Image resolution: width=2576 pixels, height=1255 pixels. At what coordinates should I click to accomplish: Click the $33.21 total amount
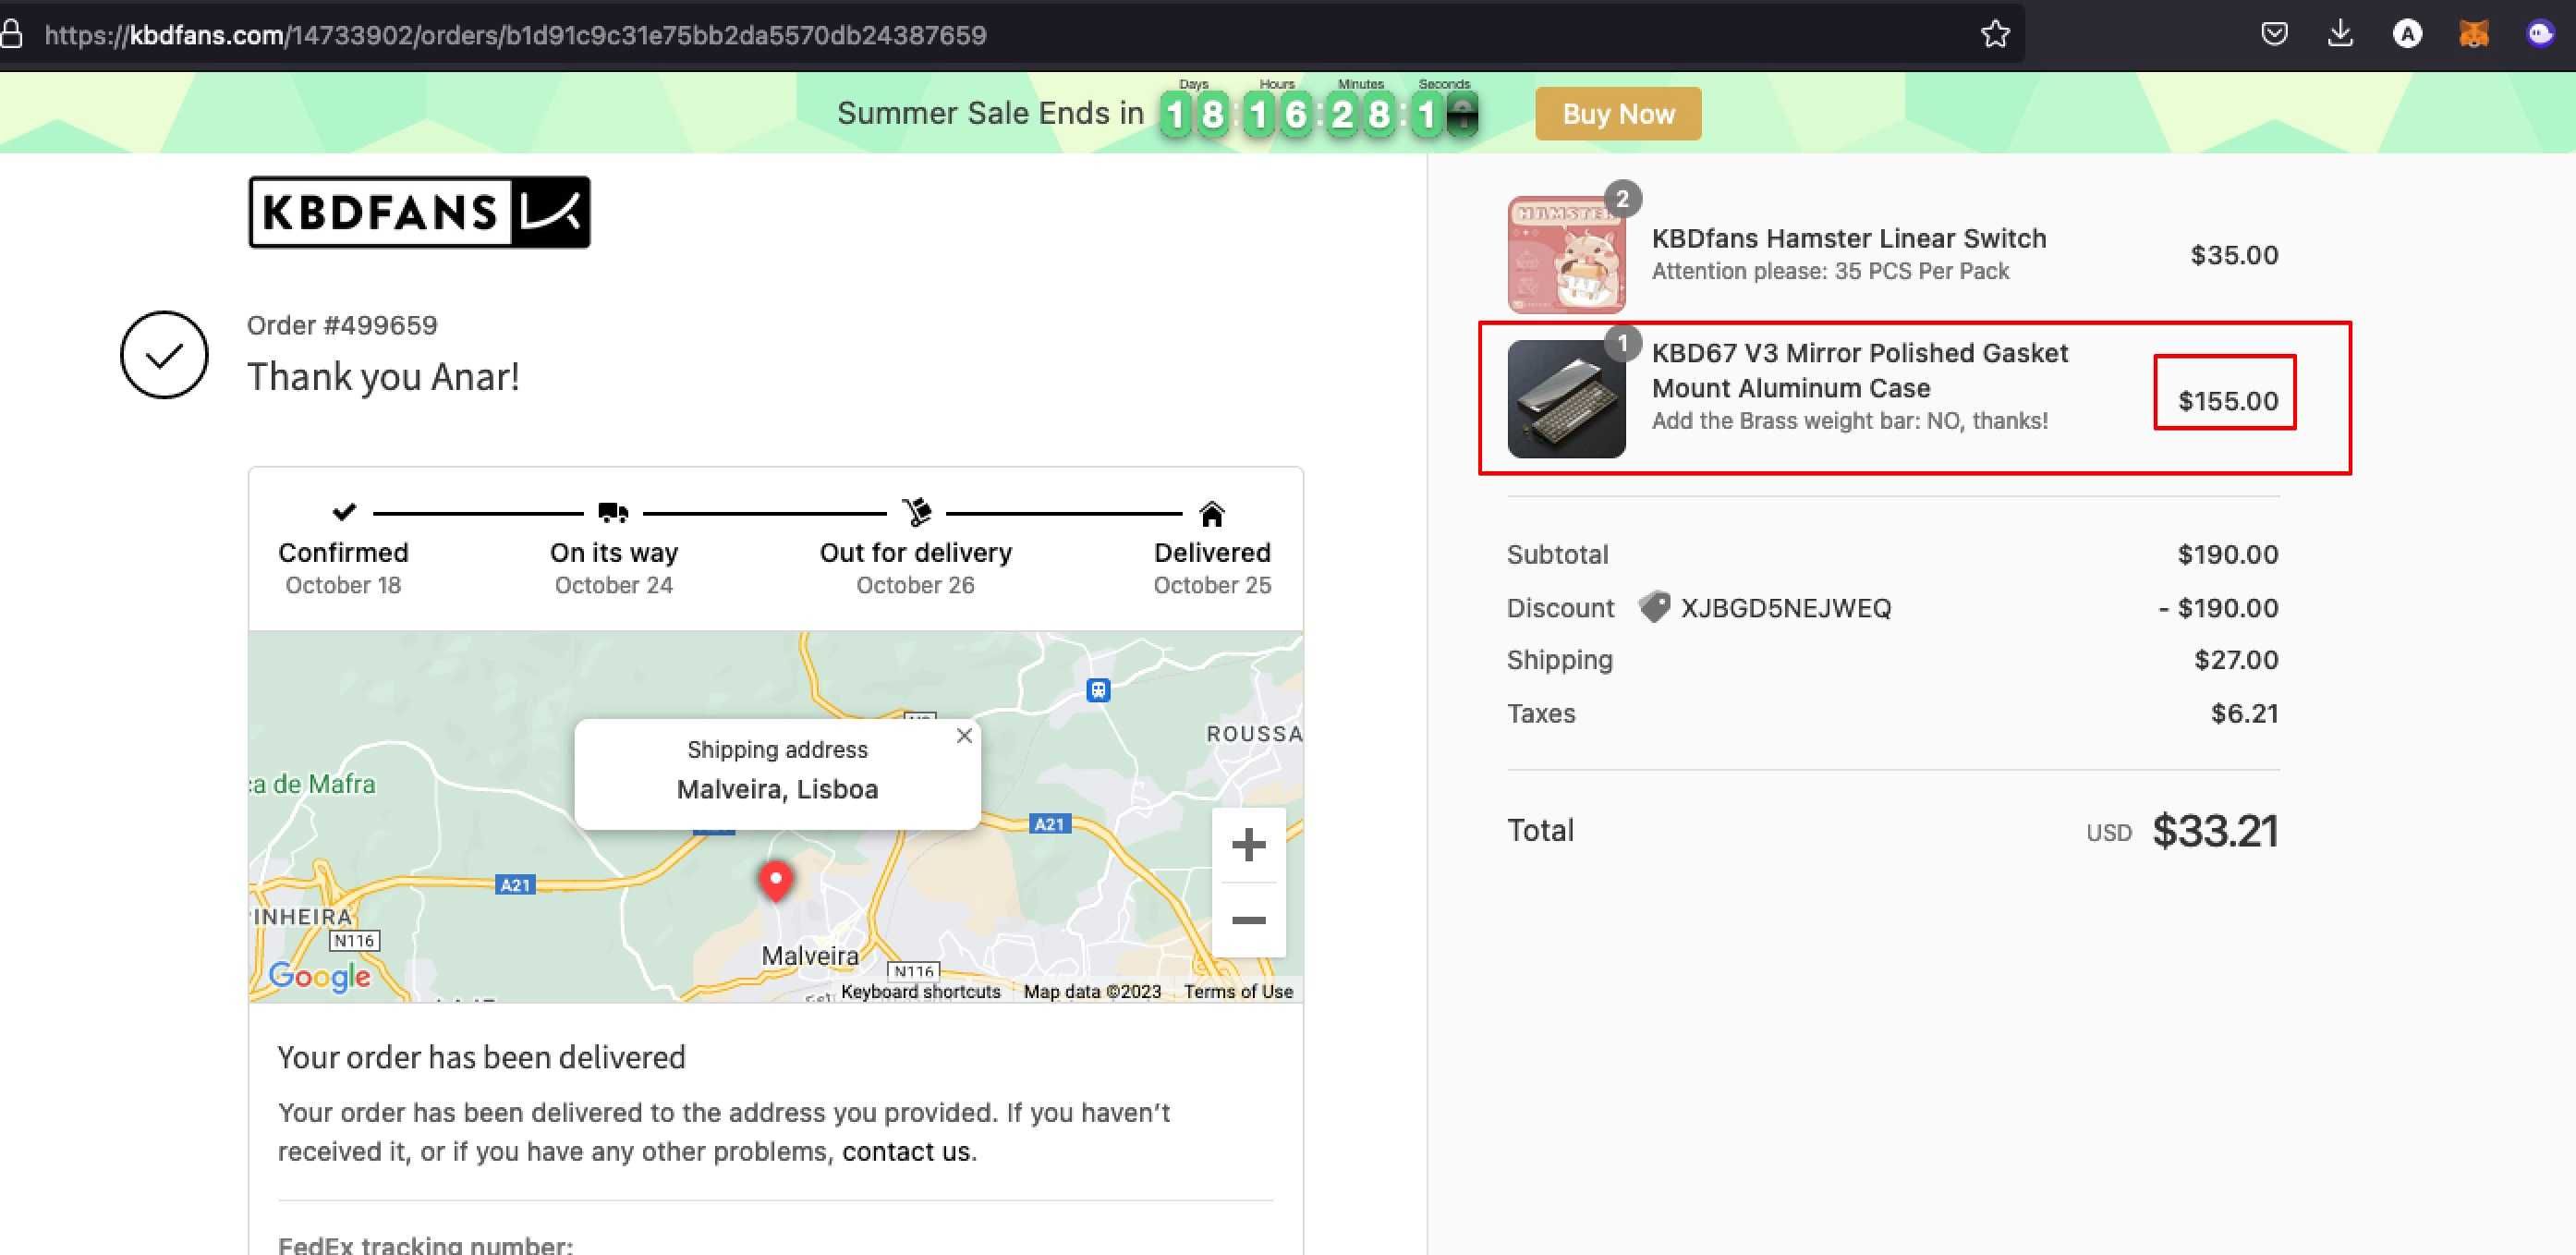[2215, 831]
